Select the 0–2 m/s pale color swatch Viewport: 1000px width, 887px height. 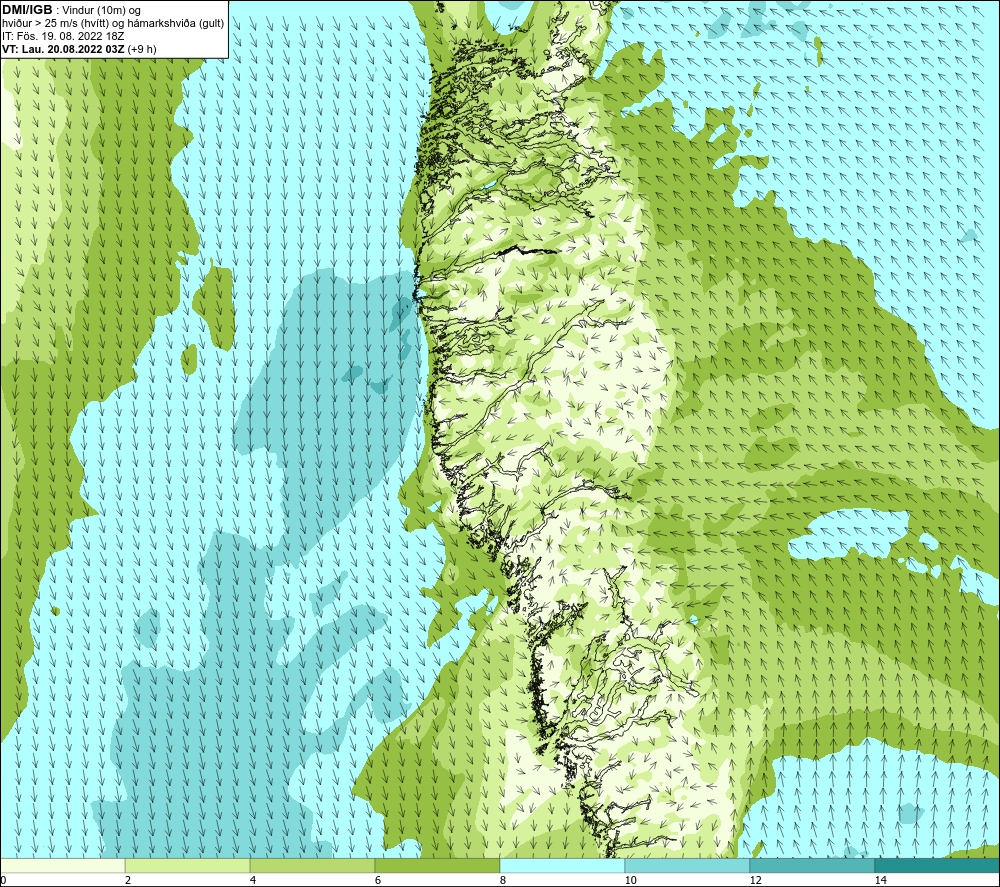pos(62,865)
